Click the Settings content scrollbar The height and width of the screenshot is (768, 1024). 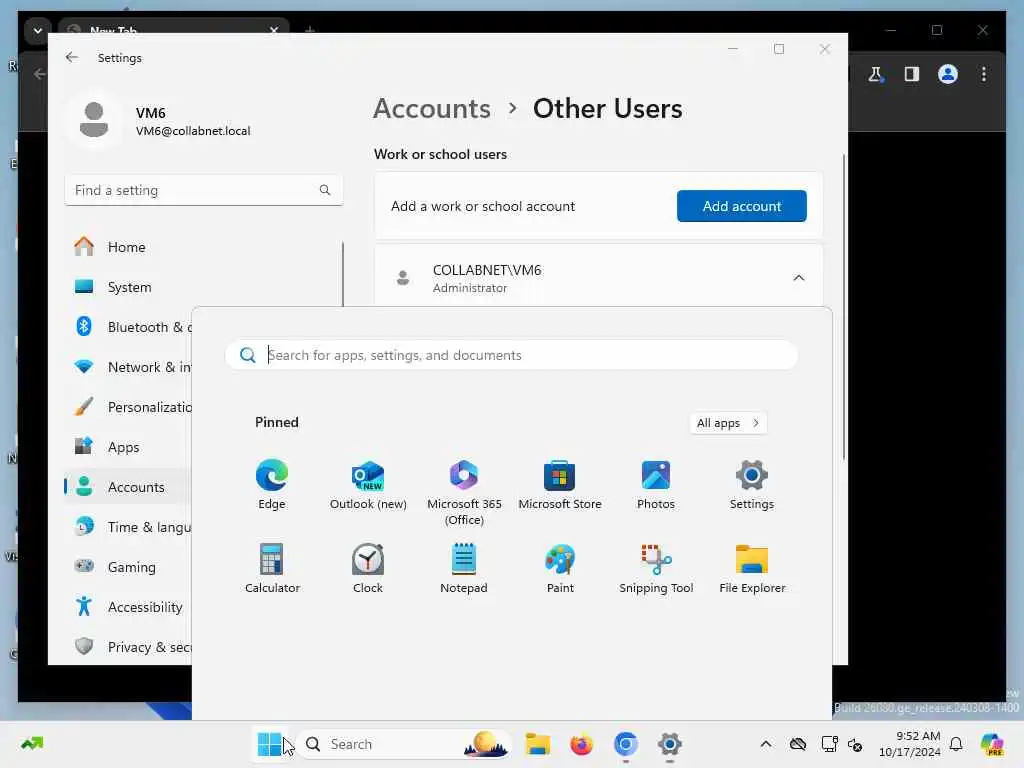[x=844, y=307]
